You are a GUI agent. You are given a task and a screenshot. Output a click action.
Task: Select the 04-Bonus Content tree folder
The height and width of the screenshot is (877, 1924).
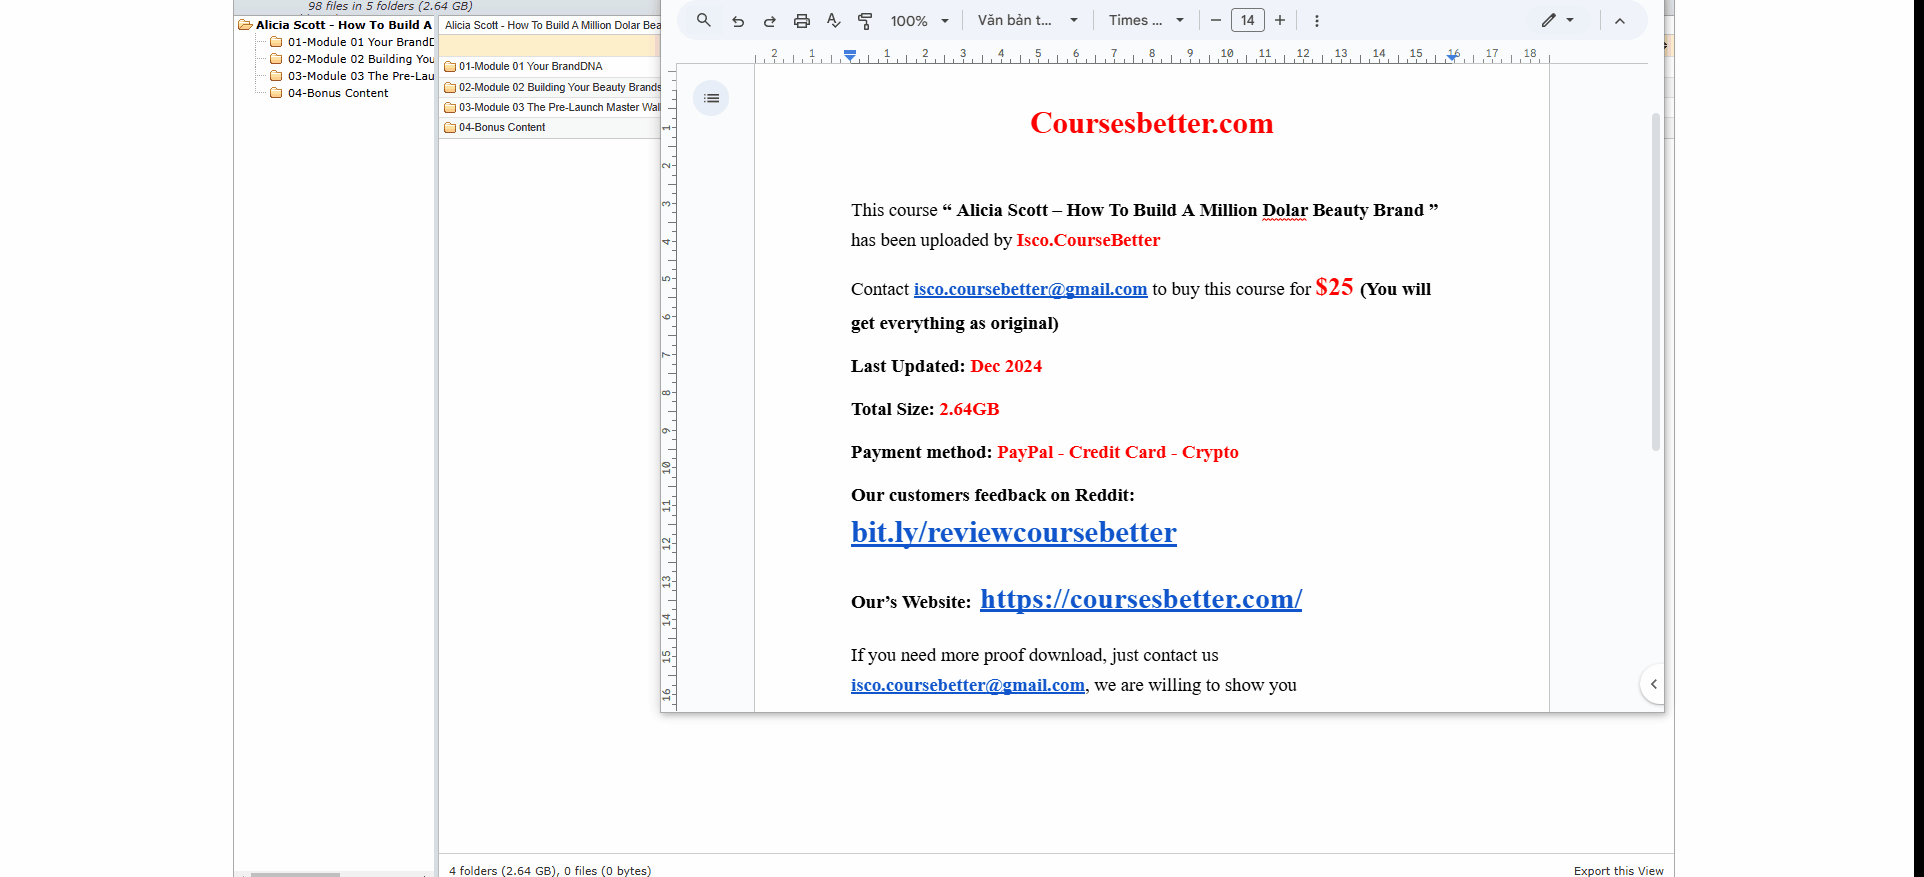pyautogui.click(x=338, y=93)
